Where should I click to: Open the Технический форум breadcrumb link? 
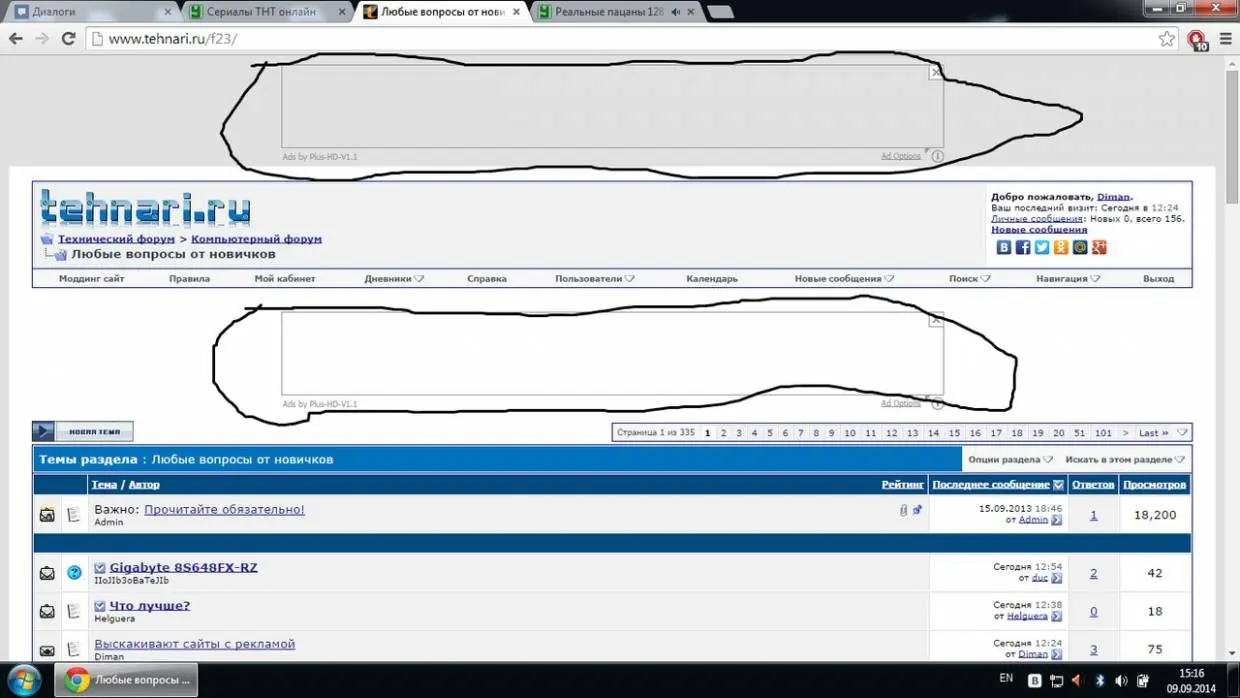click(116, 239)
